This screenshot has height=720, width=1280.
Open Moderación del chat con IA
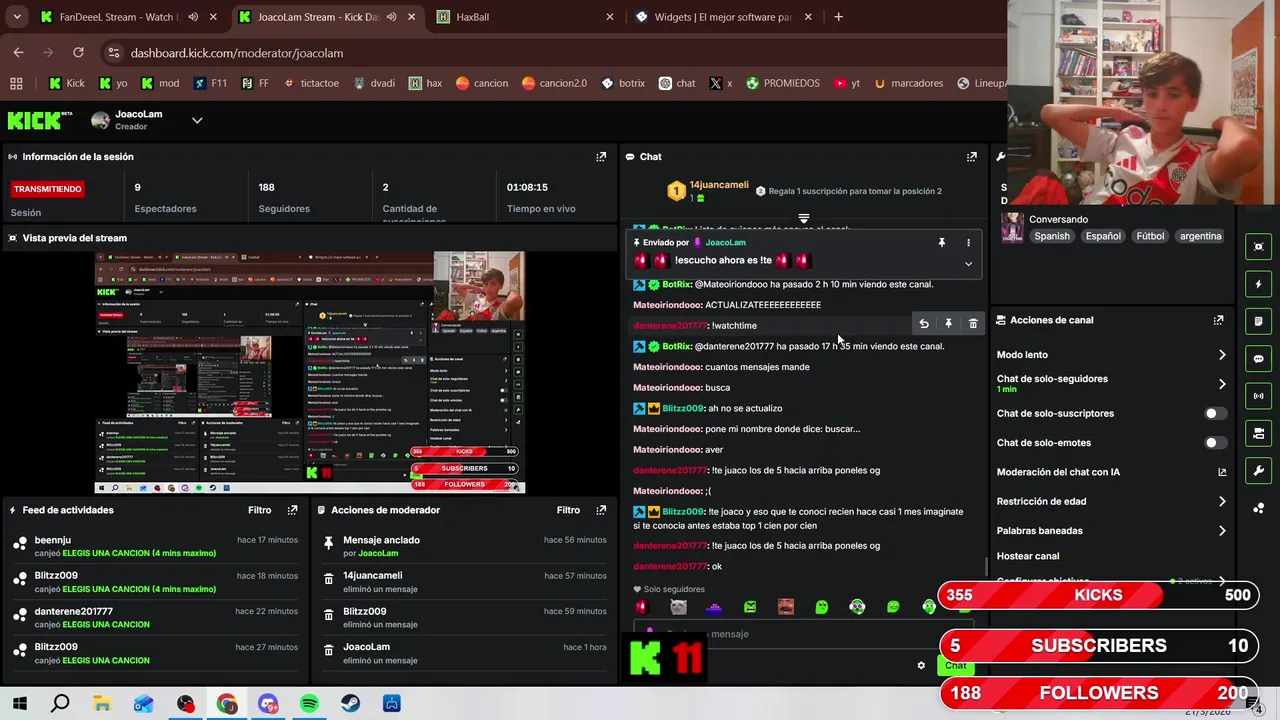[1110, 472]
